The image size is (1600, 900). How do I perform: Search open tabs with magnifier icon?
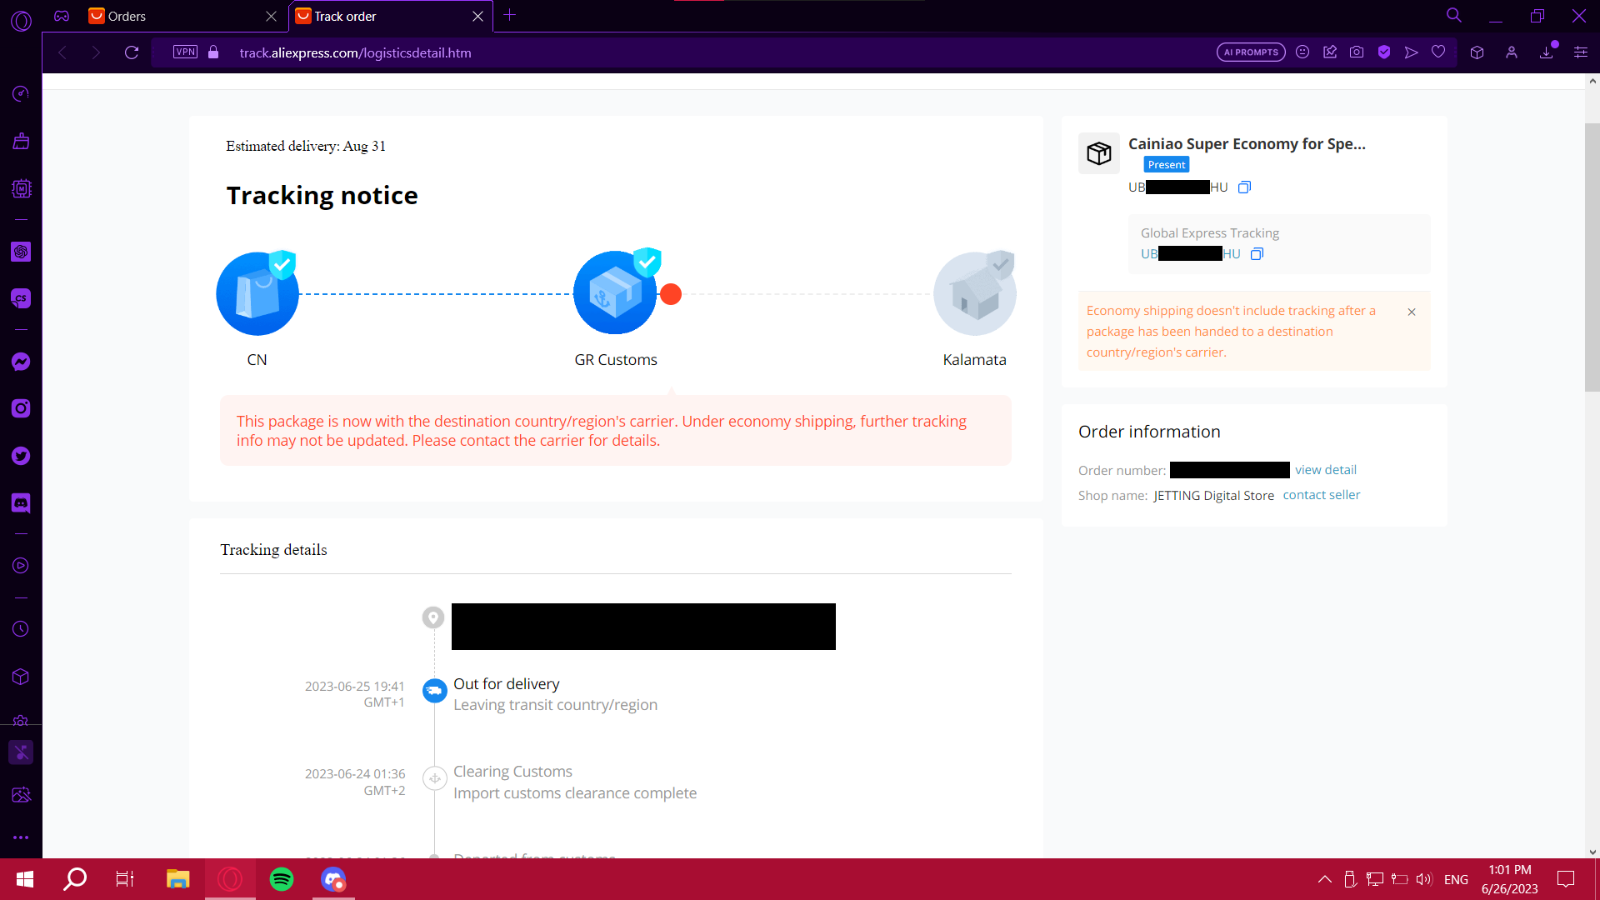tap(1454, 15)
